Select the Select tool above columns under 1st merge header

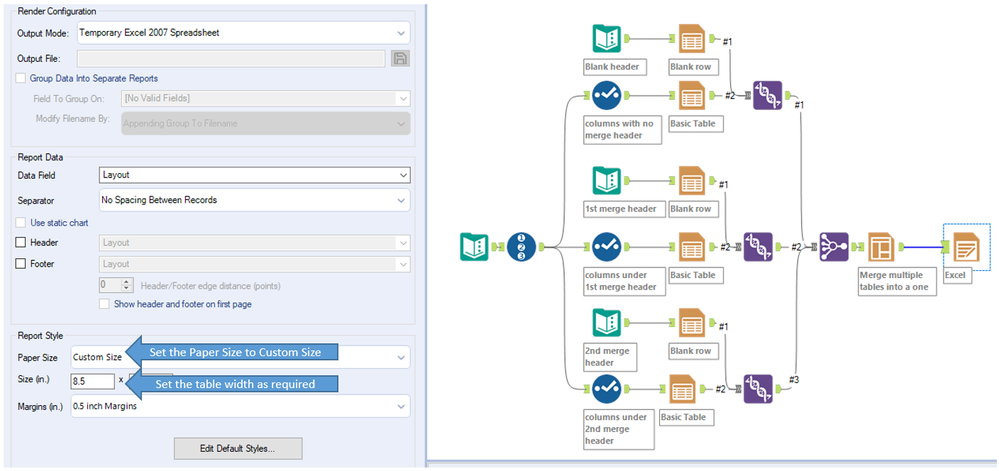pyautogui.click(x=606, y=247)
